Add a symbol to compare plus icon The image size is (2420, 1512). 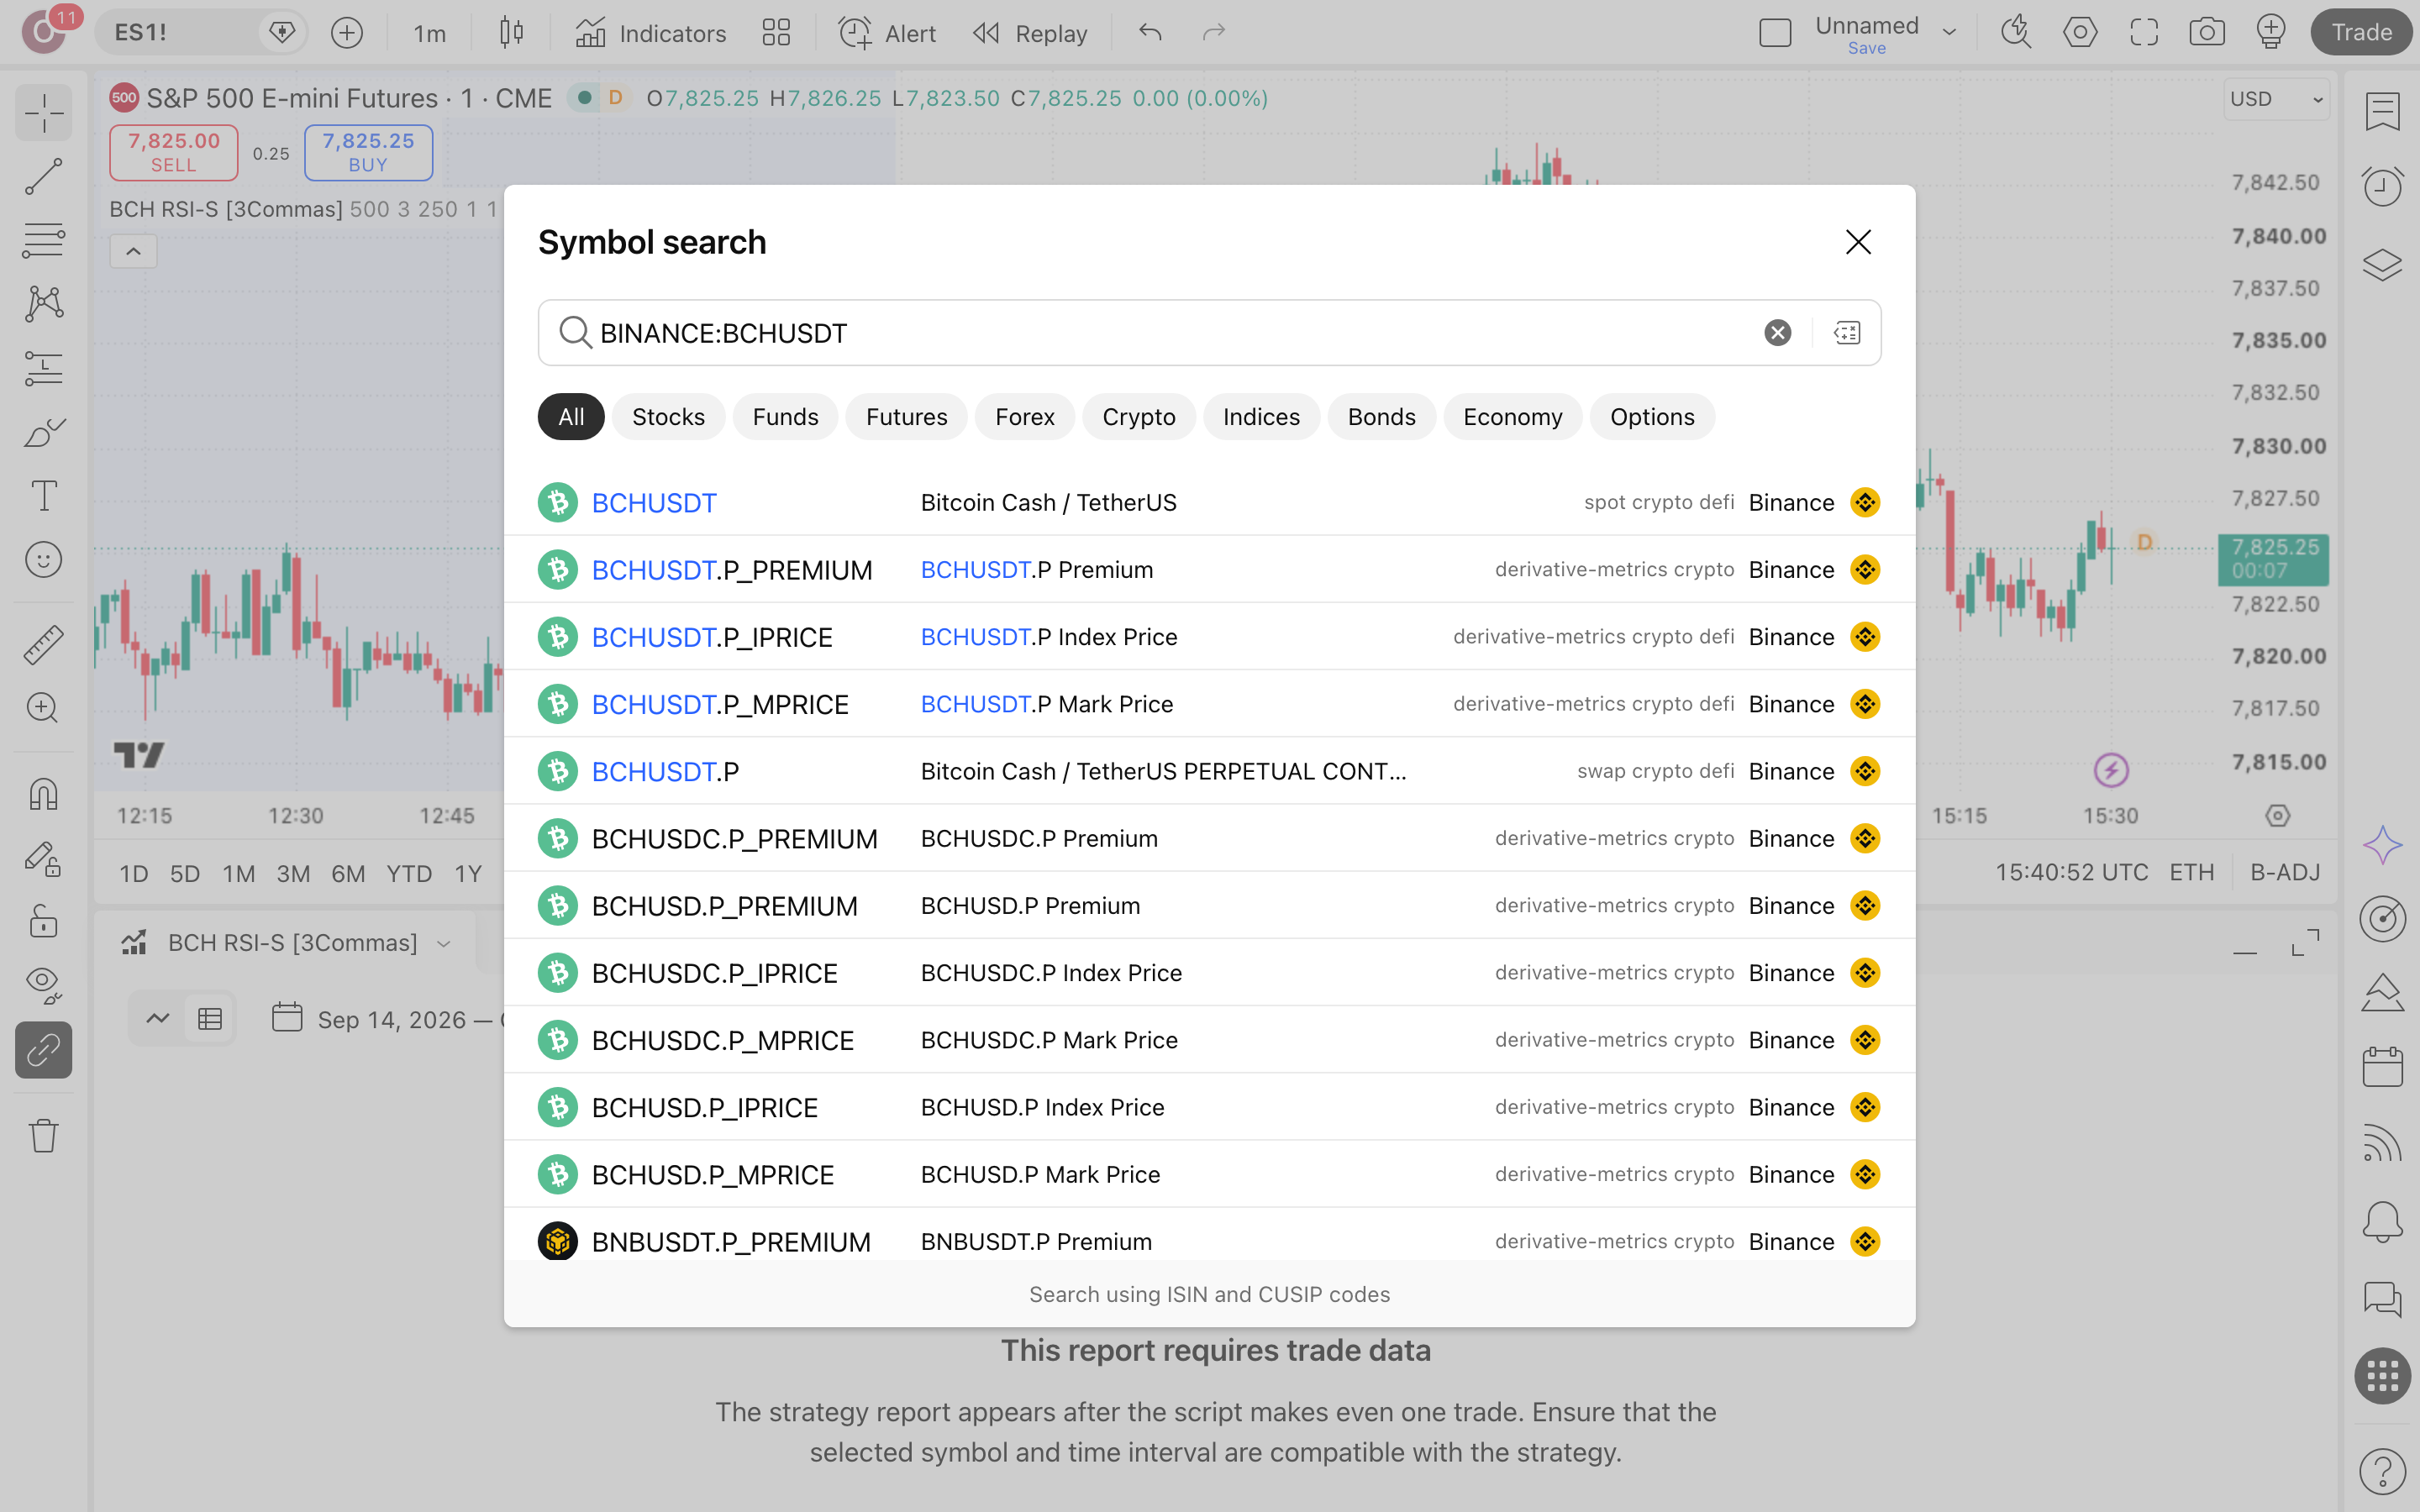click(x=347, y=33)
